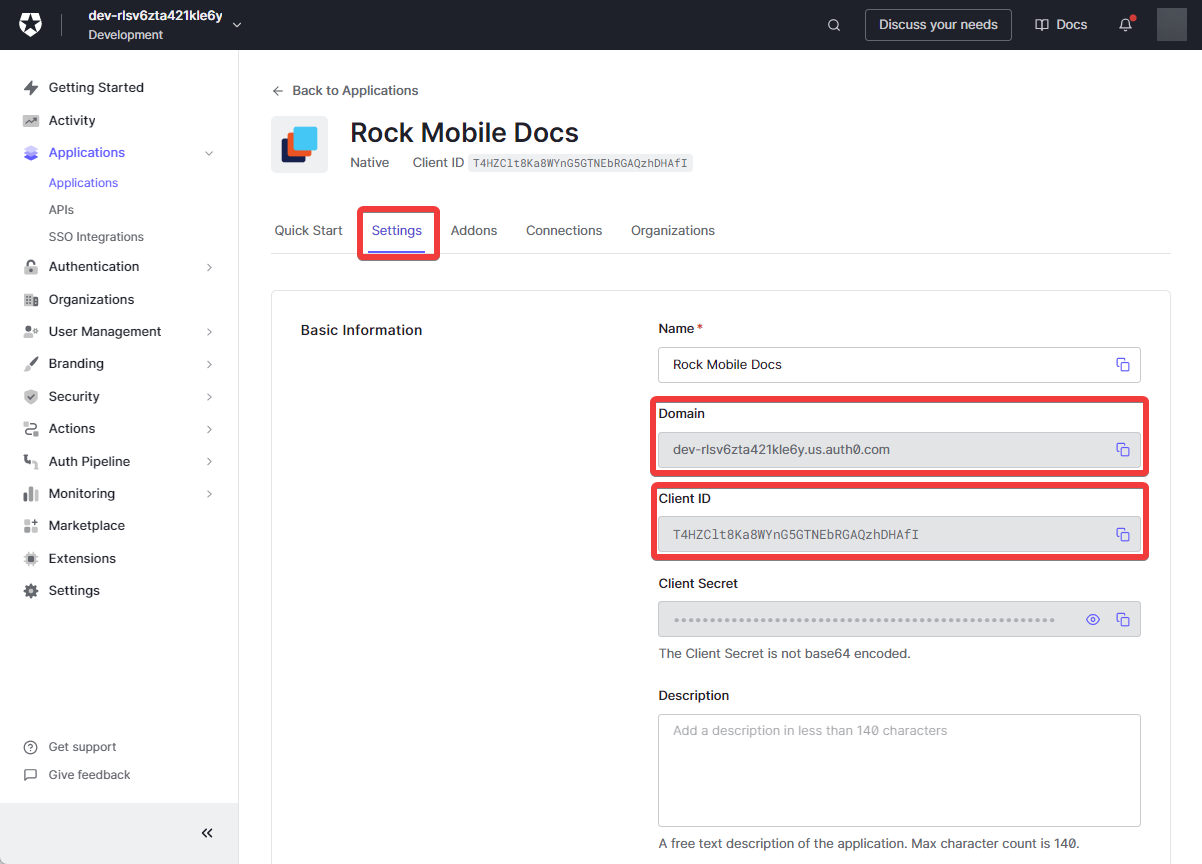
Task: Open the APIs submenu item
Action: 61,210
